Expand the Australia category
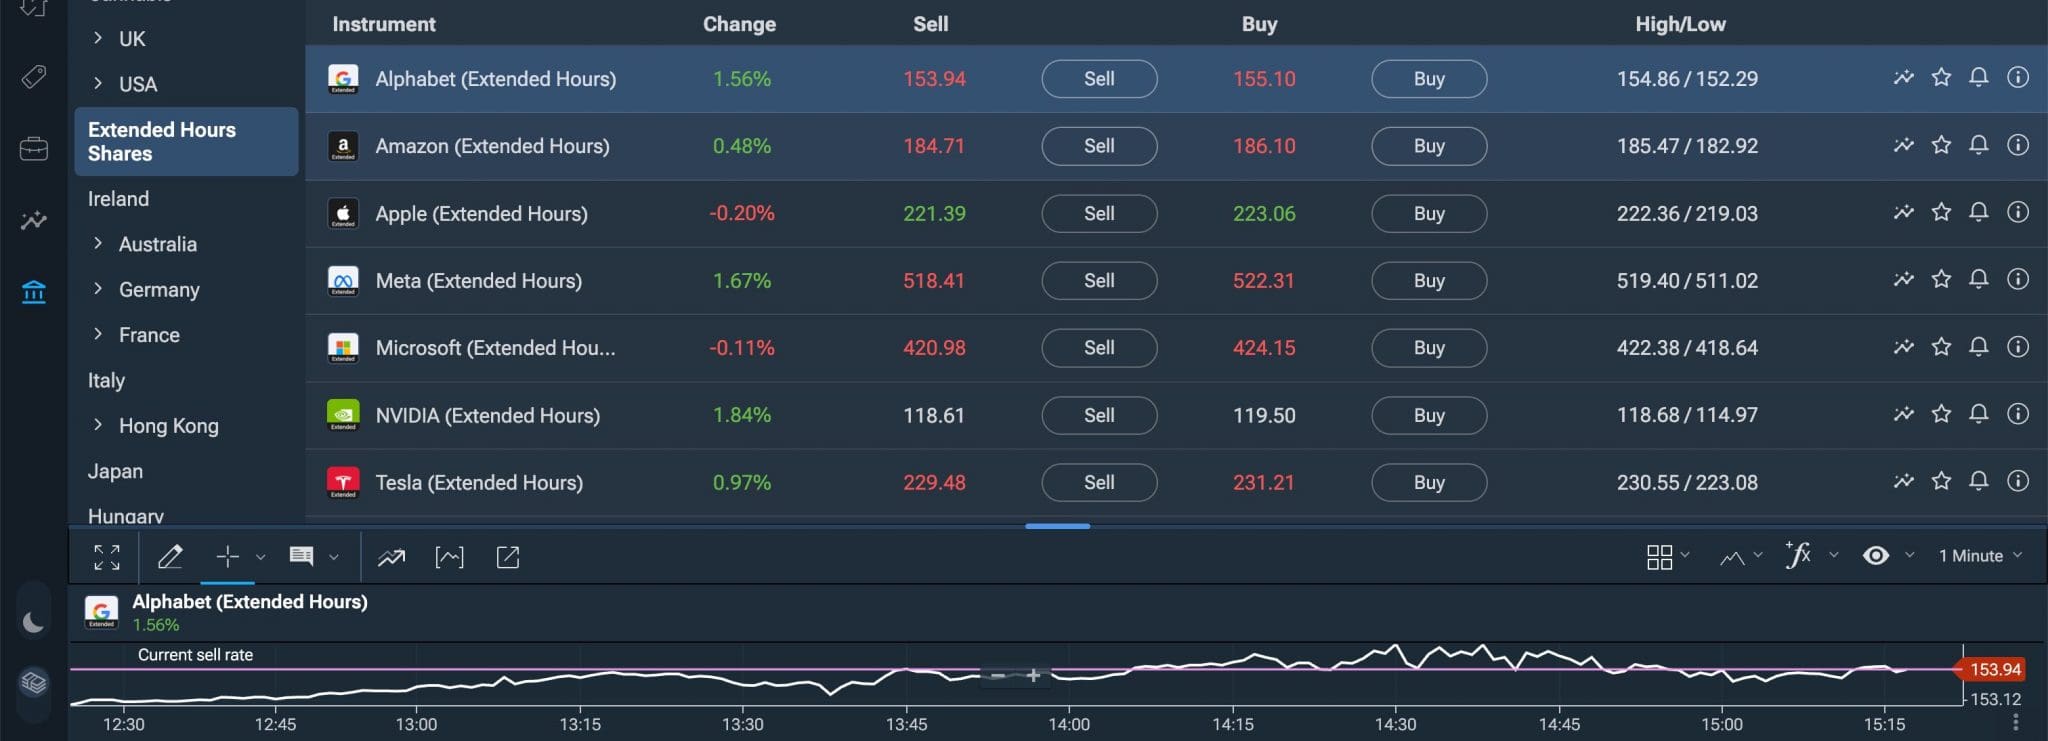The height and width of the screenshot is (741, 2048). pyautogui.click(x=97, y=243)
